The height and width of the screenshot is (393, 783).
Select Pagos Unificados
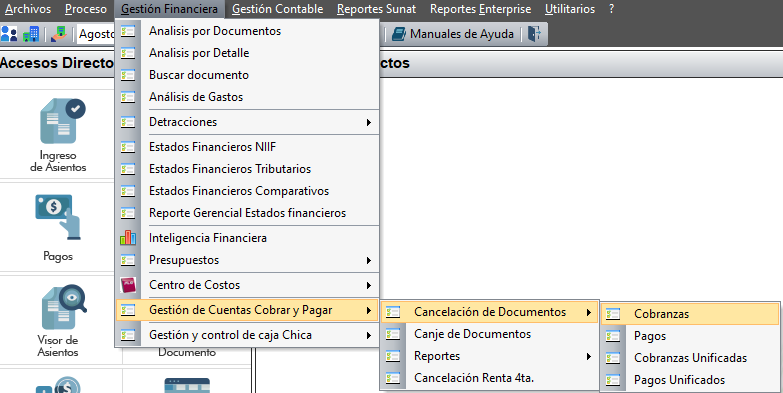(690, 380)
